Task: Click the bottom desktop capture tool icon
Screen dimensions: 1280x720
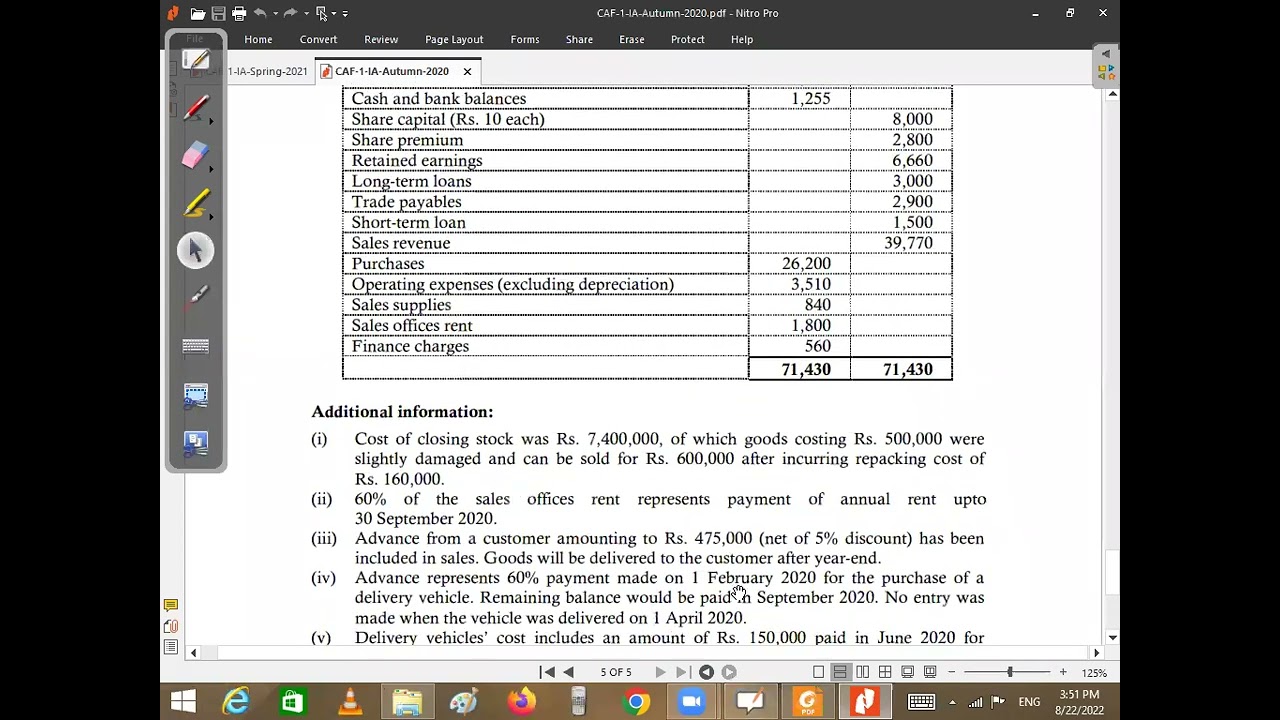Action: click(x=196, y=443)
